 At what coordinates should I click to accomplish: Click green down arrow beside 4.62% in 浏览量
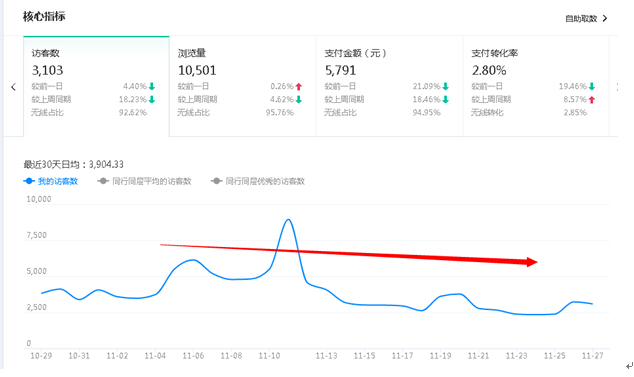(299, 100)
